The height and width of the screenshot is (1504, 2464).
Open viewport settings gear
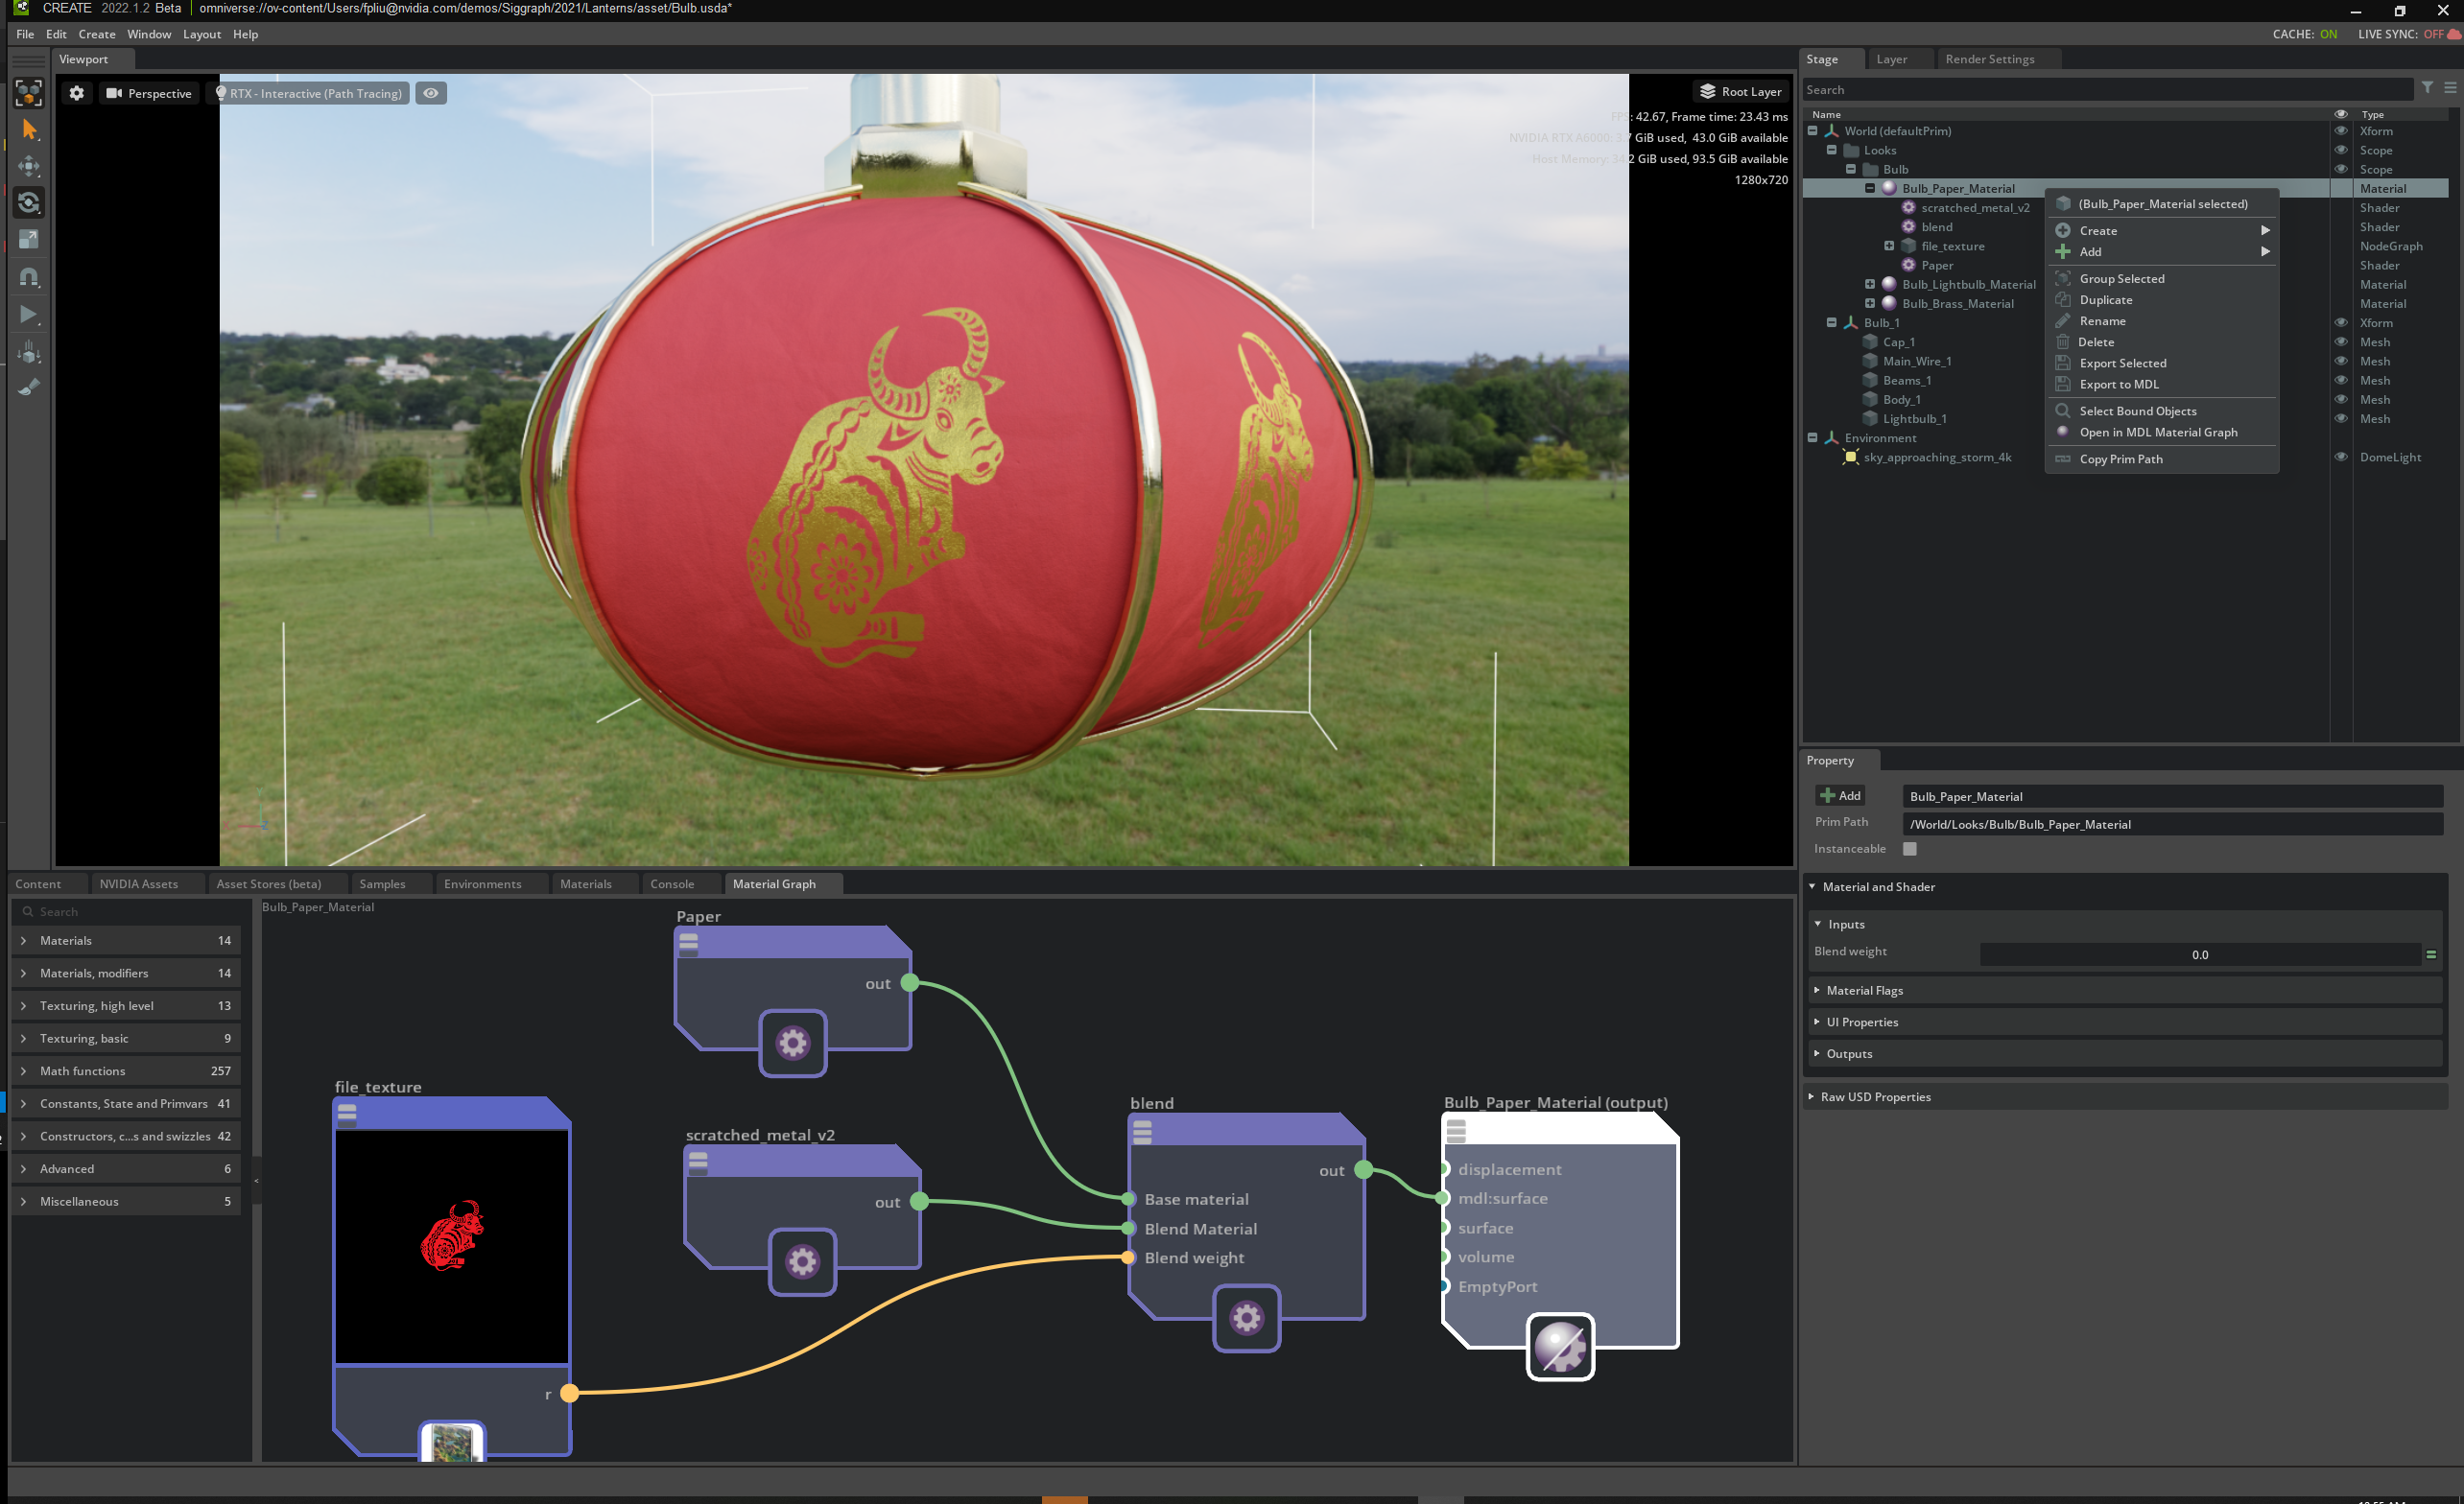click(77, 93)
